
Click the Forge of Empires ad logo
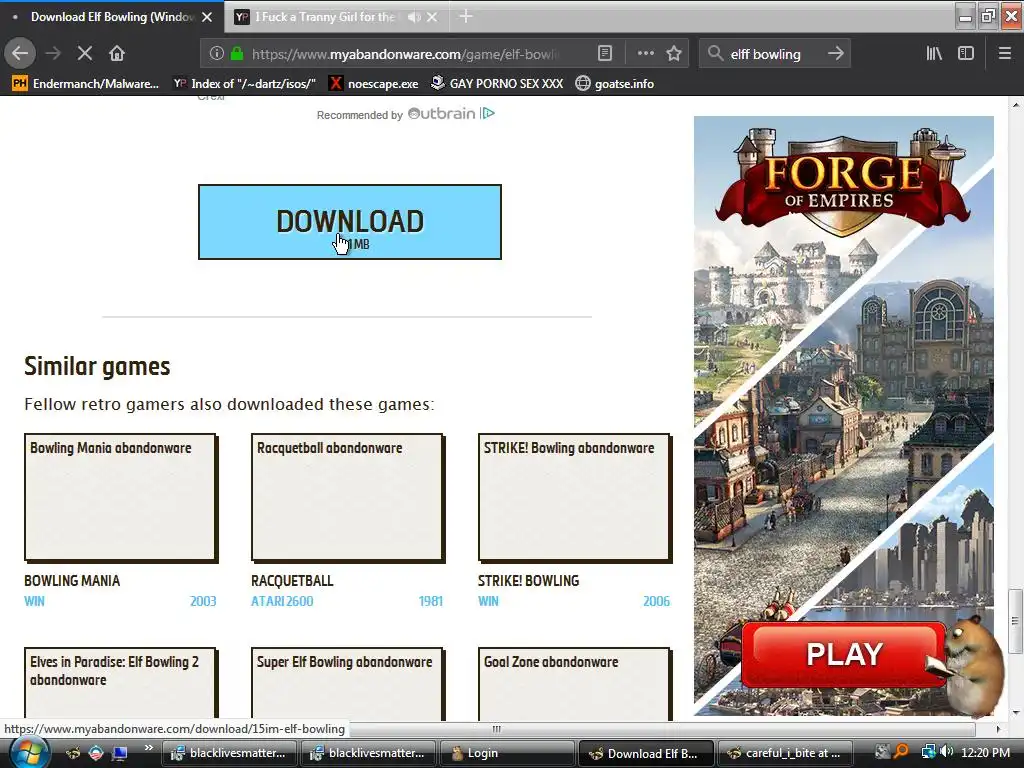(843, 181)
